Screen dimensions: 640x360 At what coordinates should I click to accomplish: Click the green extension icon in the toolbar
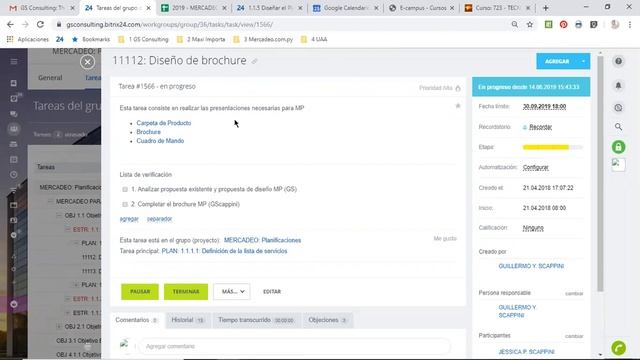click(x=548, y=24)
